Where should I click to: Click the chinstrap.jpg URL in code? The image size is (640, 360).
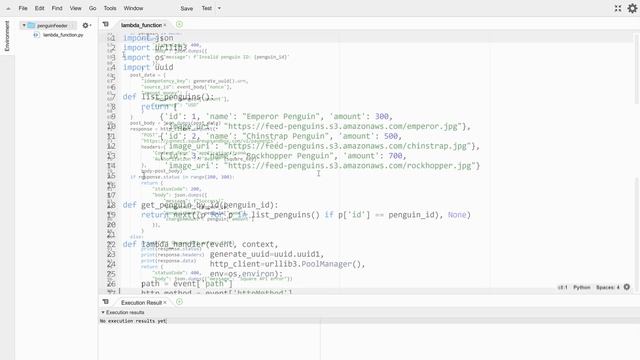pos(347,146)
